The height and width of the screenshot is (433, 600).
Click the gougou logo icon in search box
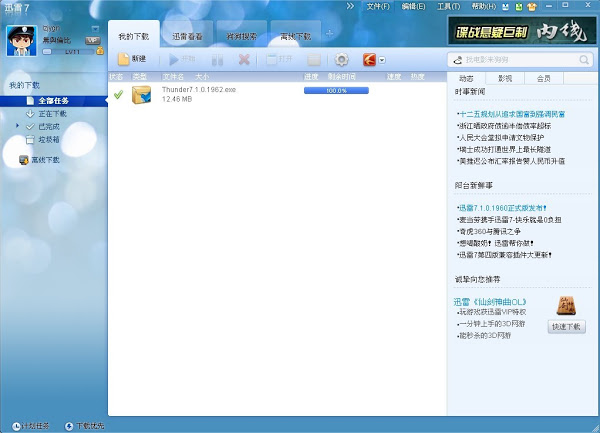pos(458,60)
